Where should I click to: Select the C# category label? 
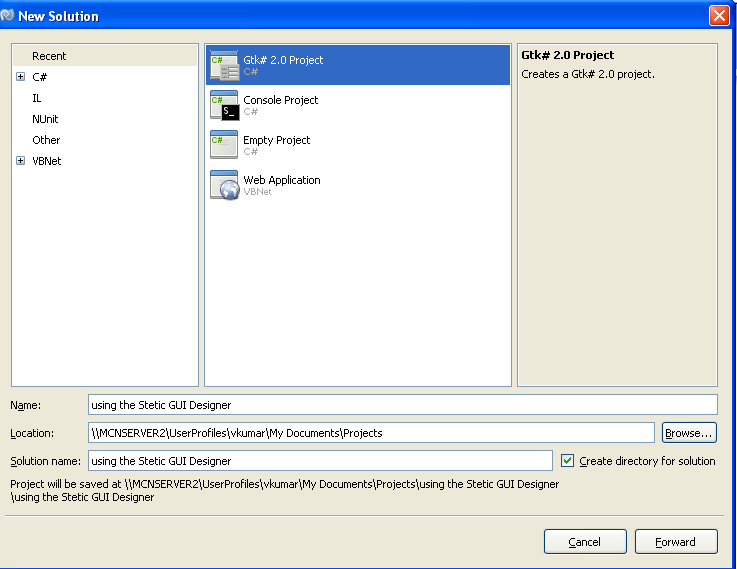[39, 77]
